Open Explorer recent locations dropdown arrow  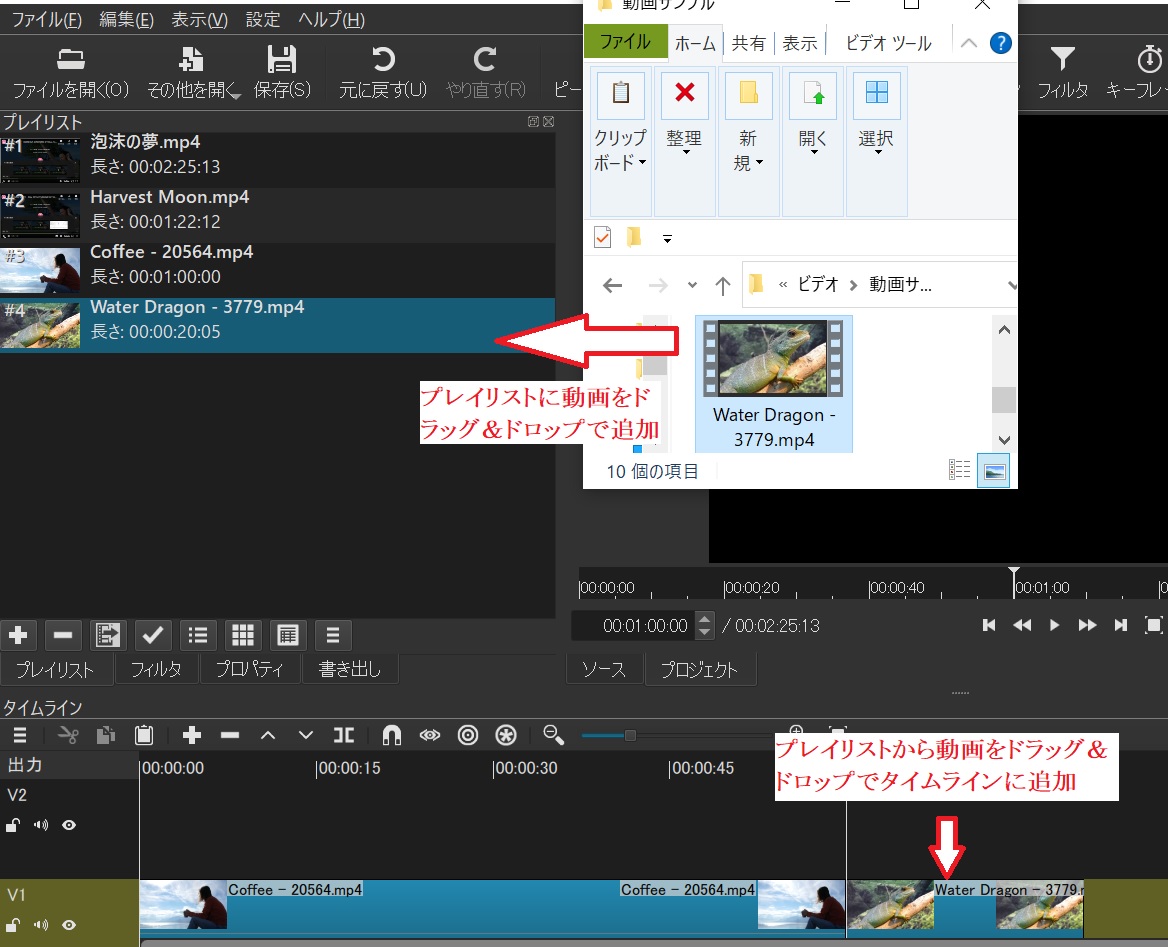[693, 285]
